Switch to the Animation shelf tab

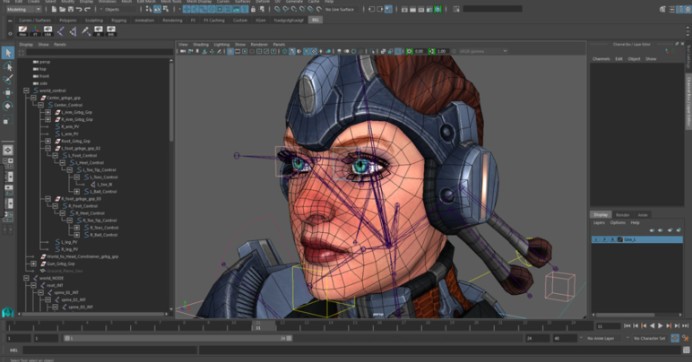click(144, 20)
